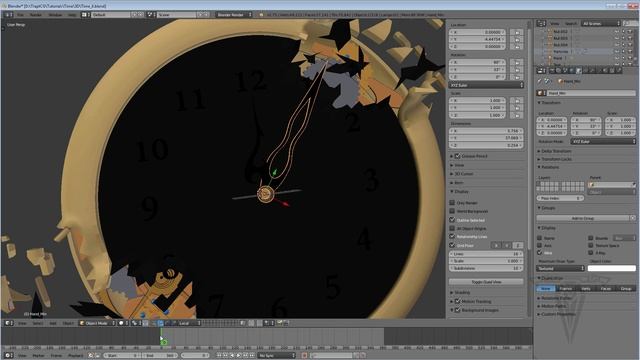Lock the Location X value in N panel
Viewport: 640px width, 360px height.
(517, 32)
